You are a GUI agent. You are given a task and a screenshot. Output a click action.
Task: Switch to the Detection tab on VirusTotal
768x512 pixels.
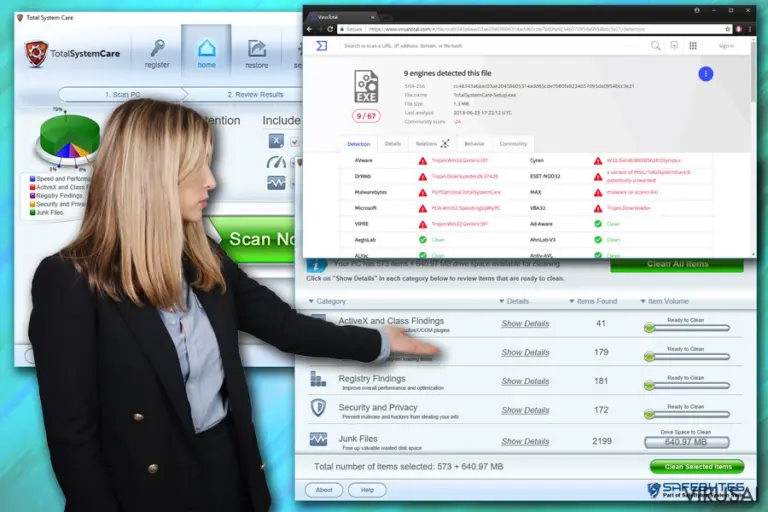359,144
